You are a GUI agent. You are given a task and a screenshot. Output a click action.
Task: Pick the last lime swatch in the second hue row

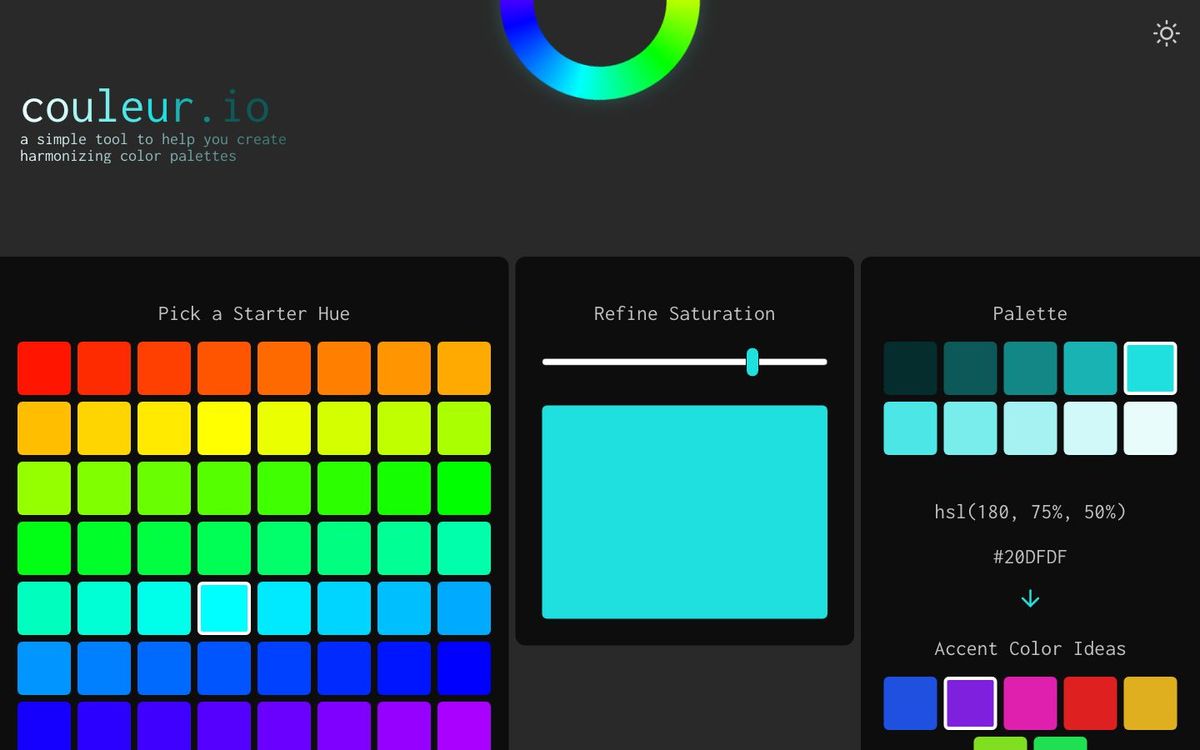click(464, 428)
